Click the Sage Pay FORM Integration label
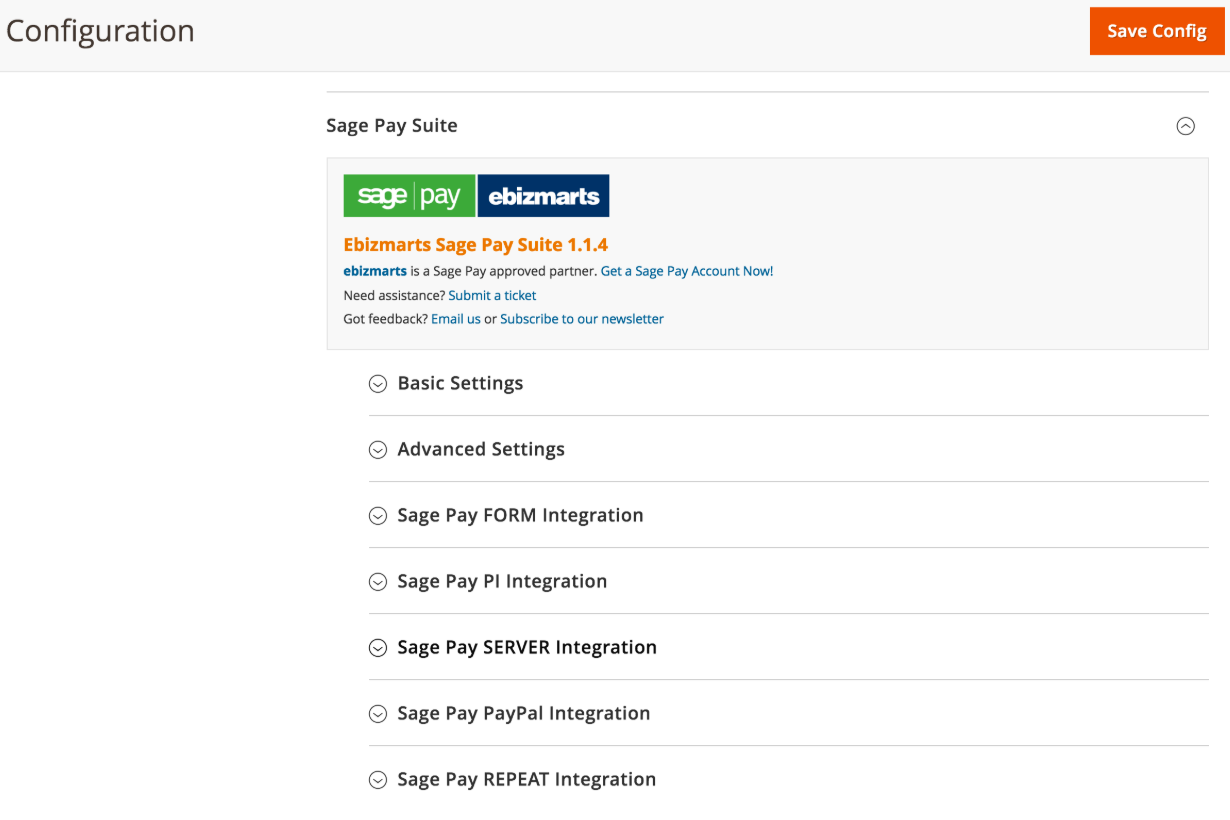 [520, 516]
